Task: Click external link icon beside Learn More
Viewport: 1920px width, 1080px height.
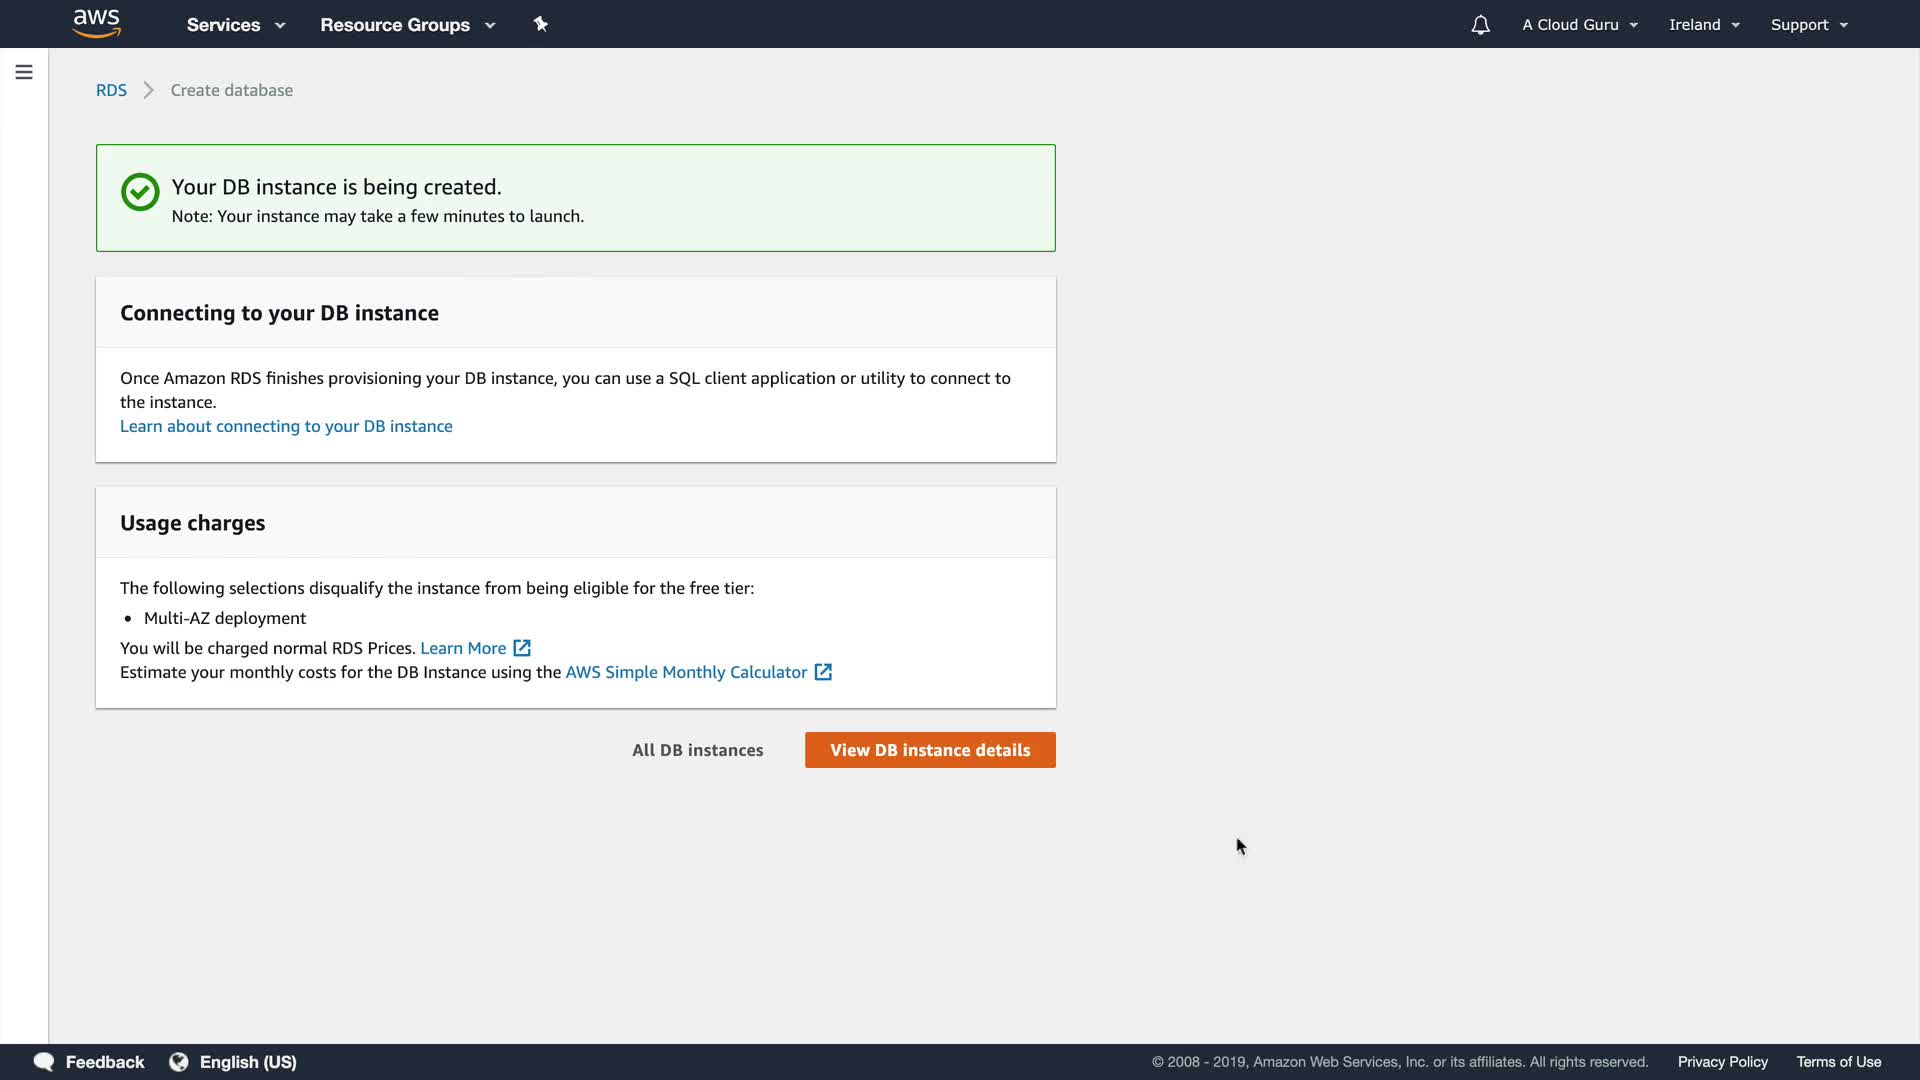Action: [x=522, y=648]
